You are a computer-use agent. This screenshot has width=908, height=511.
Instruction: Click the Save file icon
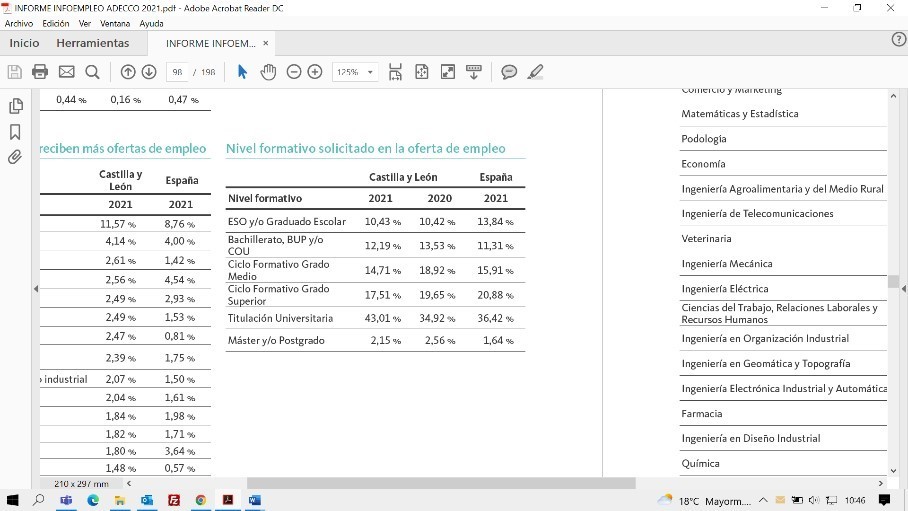pyautogui.click(x=14, y=72)
